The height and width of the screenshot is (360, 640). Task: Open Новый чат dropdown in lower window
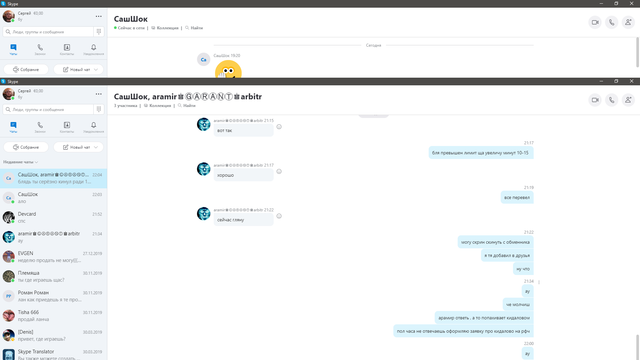pyautogui.click(x=78, y=147)
